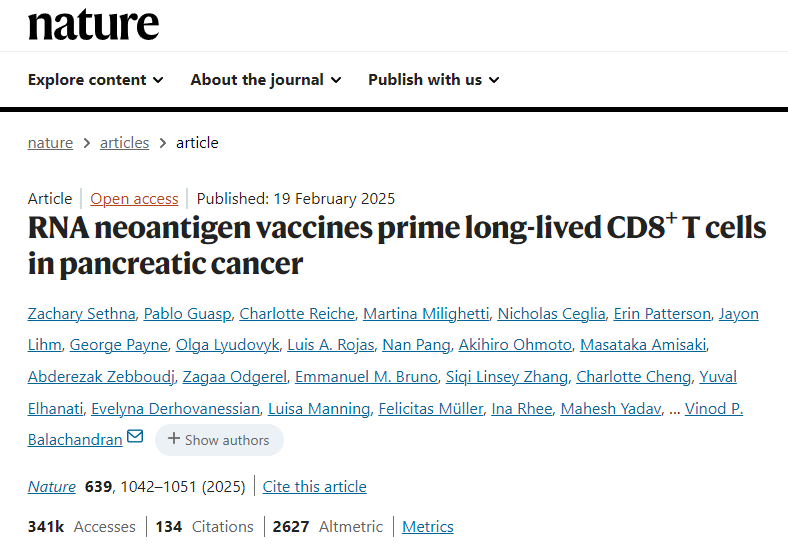Open Evelyna Derhovanessian author link

coord(175,408)
